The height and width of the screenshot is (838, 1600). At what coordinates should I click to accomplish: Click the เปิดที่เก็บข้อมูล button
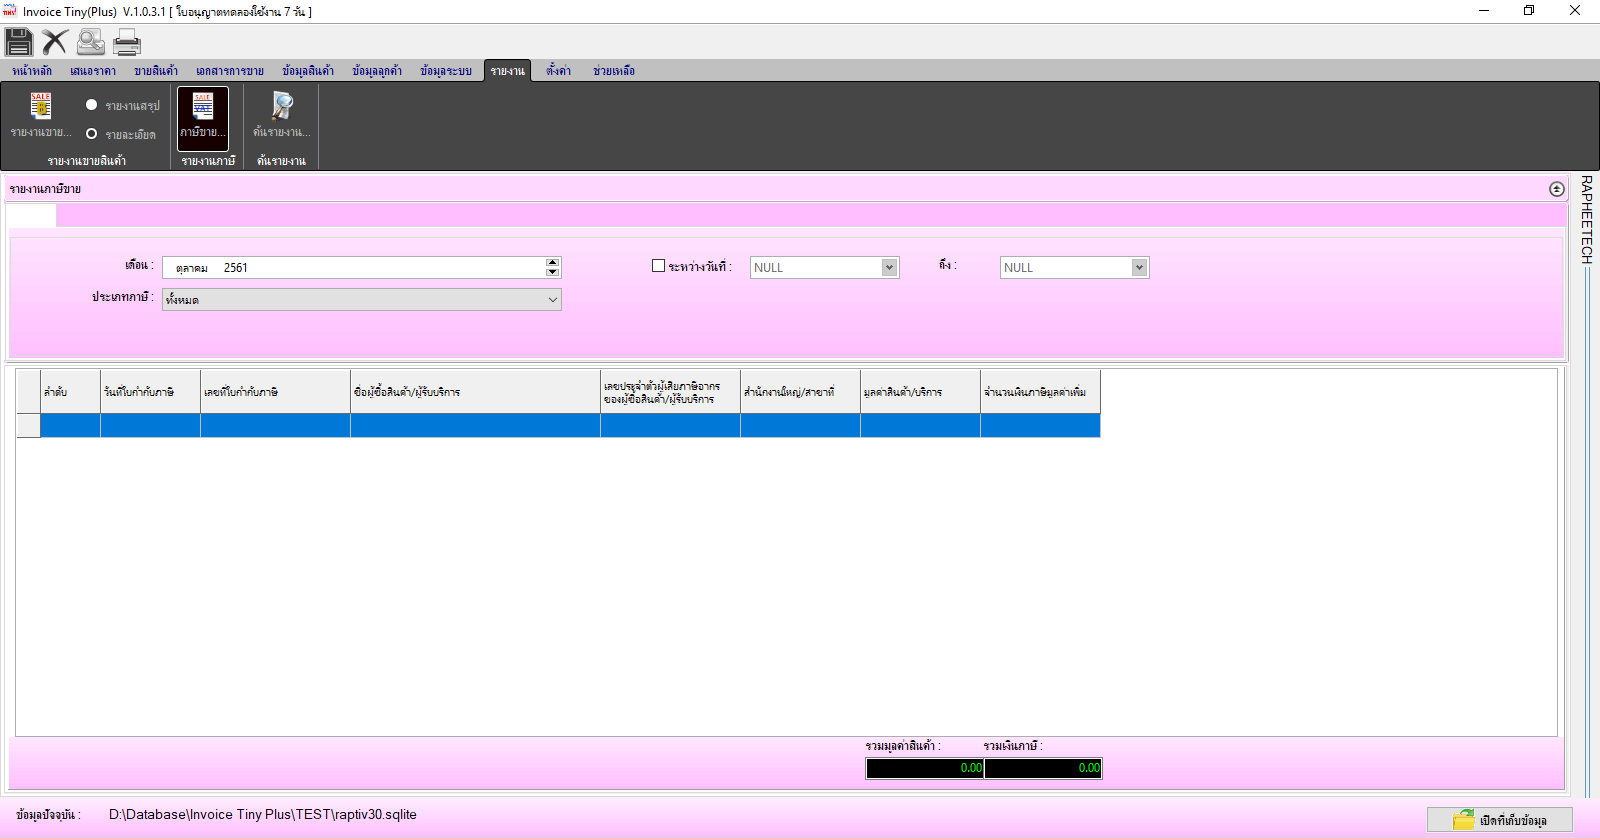tap(1499, 820)
